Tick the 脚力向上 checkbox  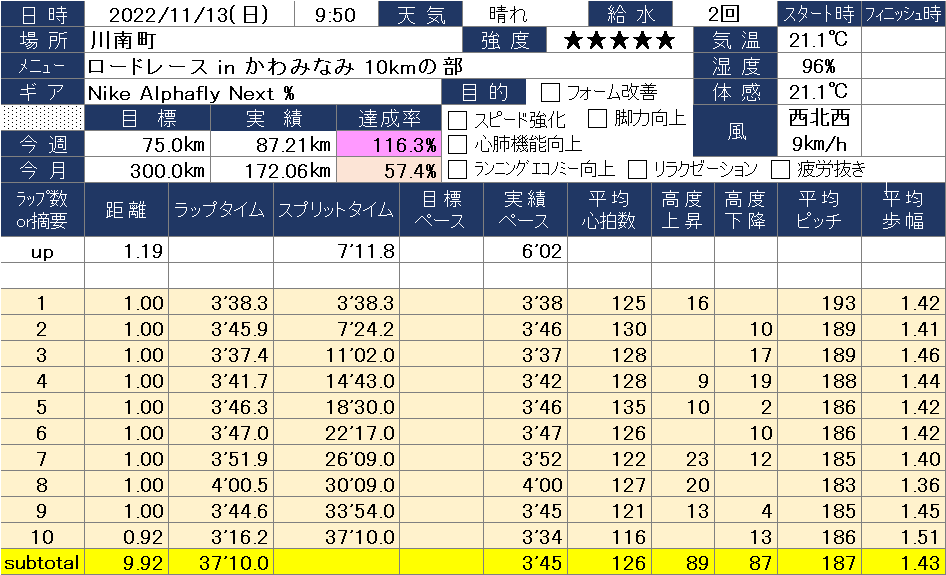(597, 119)
